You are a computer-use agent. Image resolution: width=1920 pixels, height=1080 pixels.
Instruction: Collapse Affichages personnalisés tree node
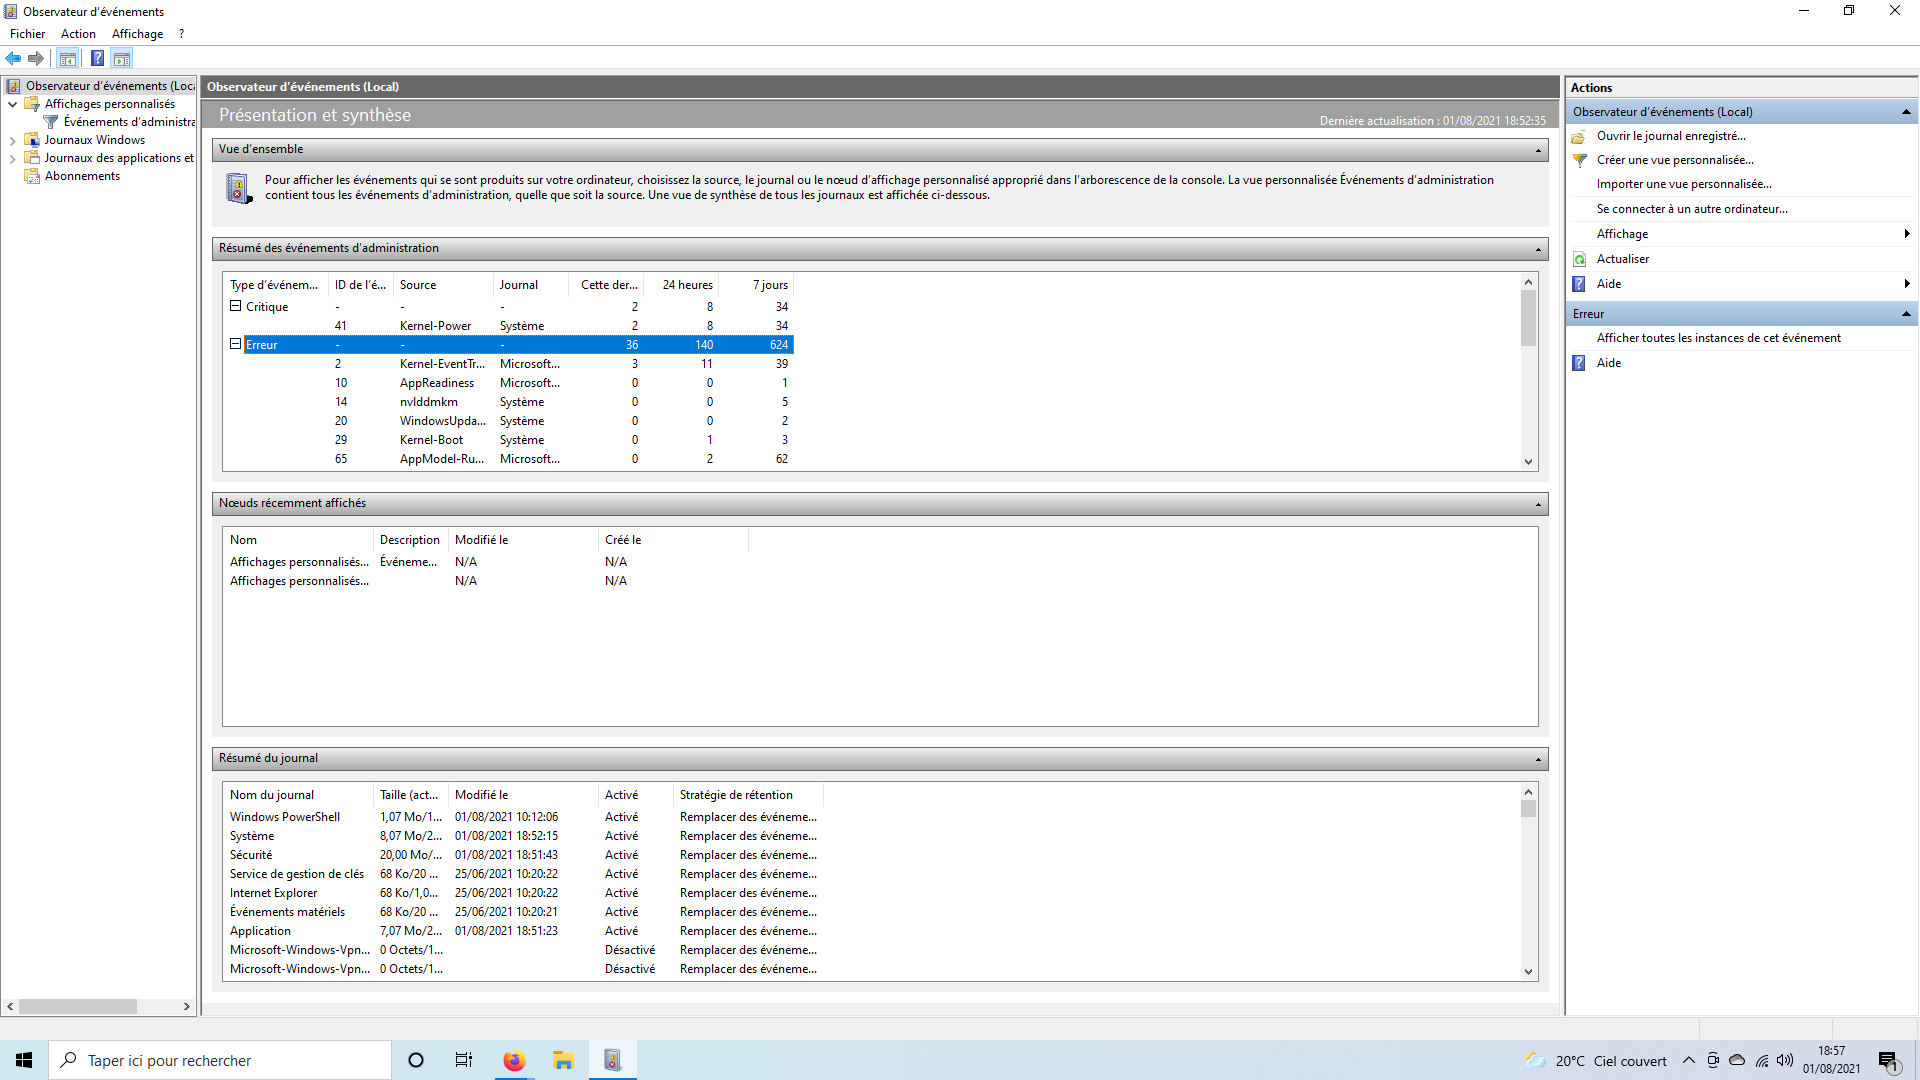coord(12,104)
